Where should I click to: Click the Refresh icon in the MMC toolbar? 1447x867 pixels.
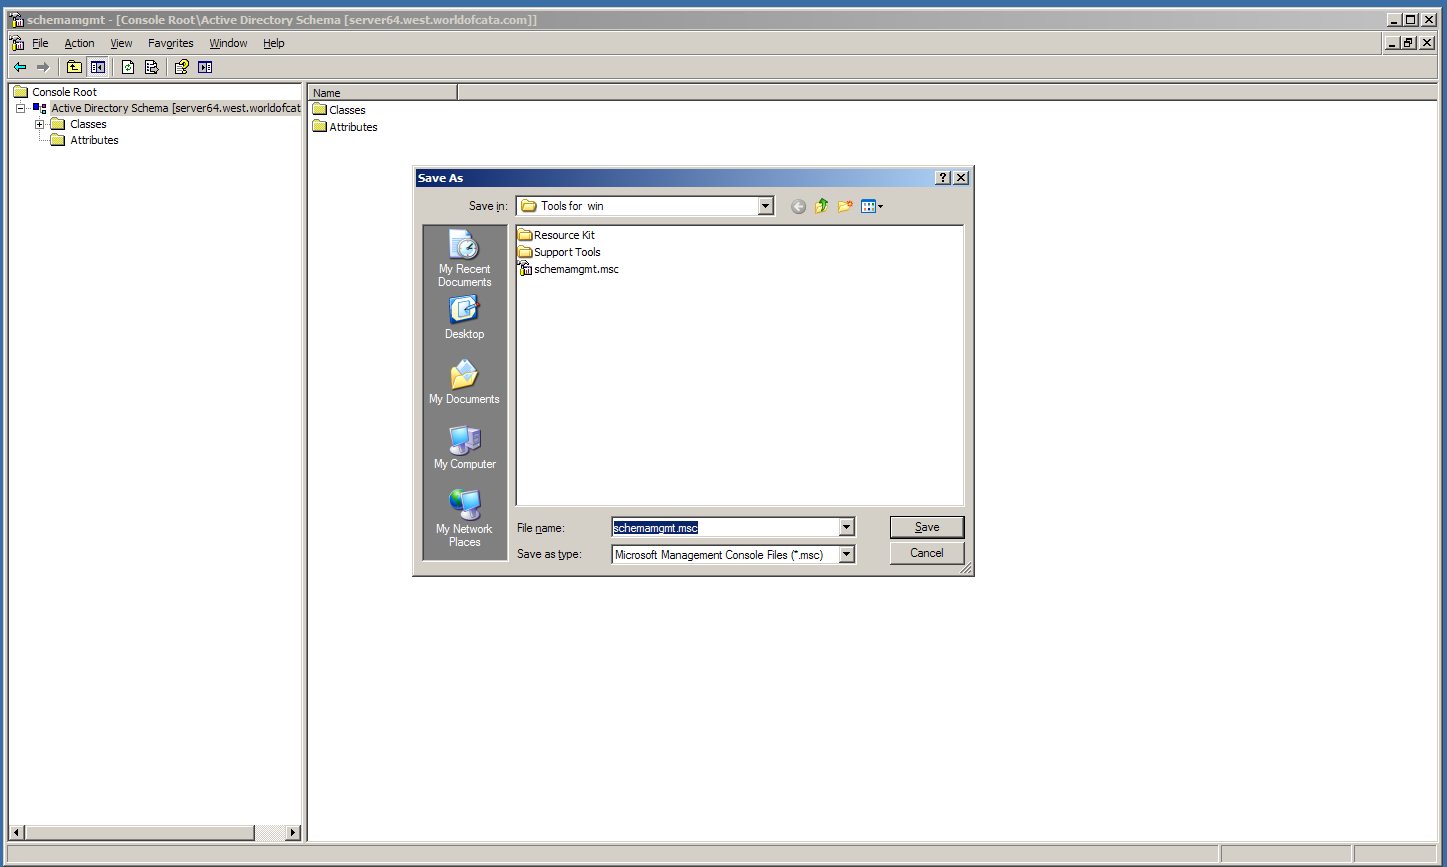pyautogui.click(x=128, y=67)
